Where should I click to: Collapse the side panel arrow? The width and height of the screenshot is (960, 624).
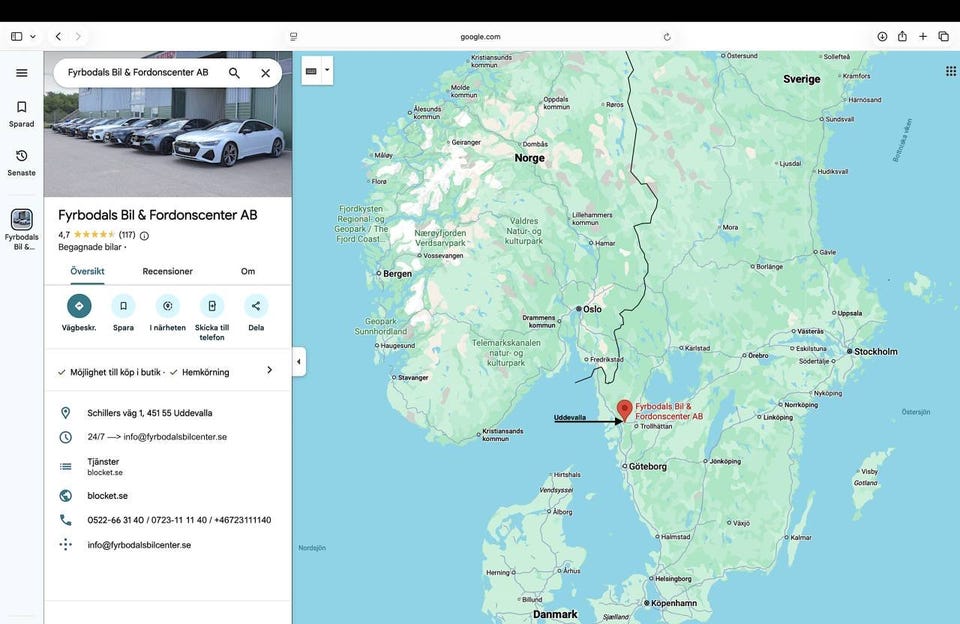[298, 362]
